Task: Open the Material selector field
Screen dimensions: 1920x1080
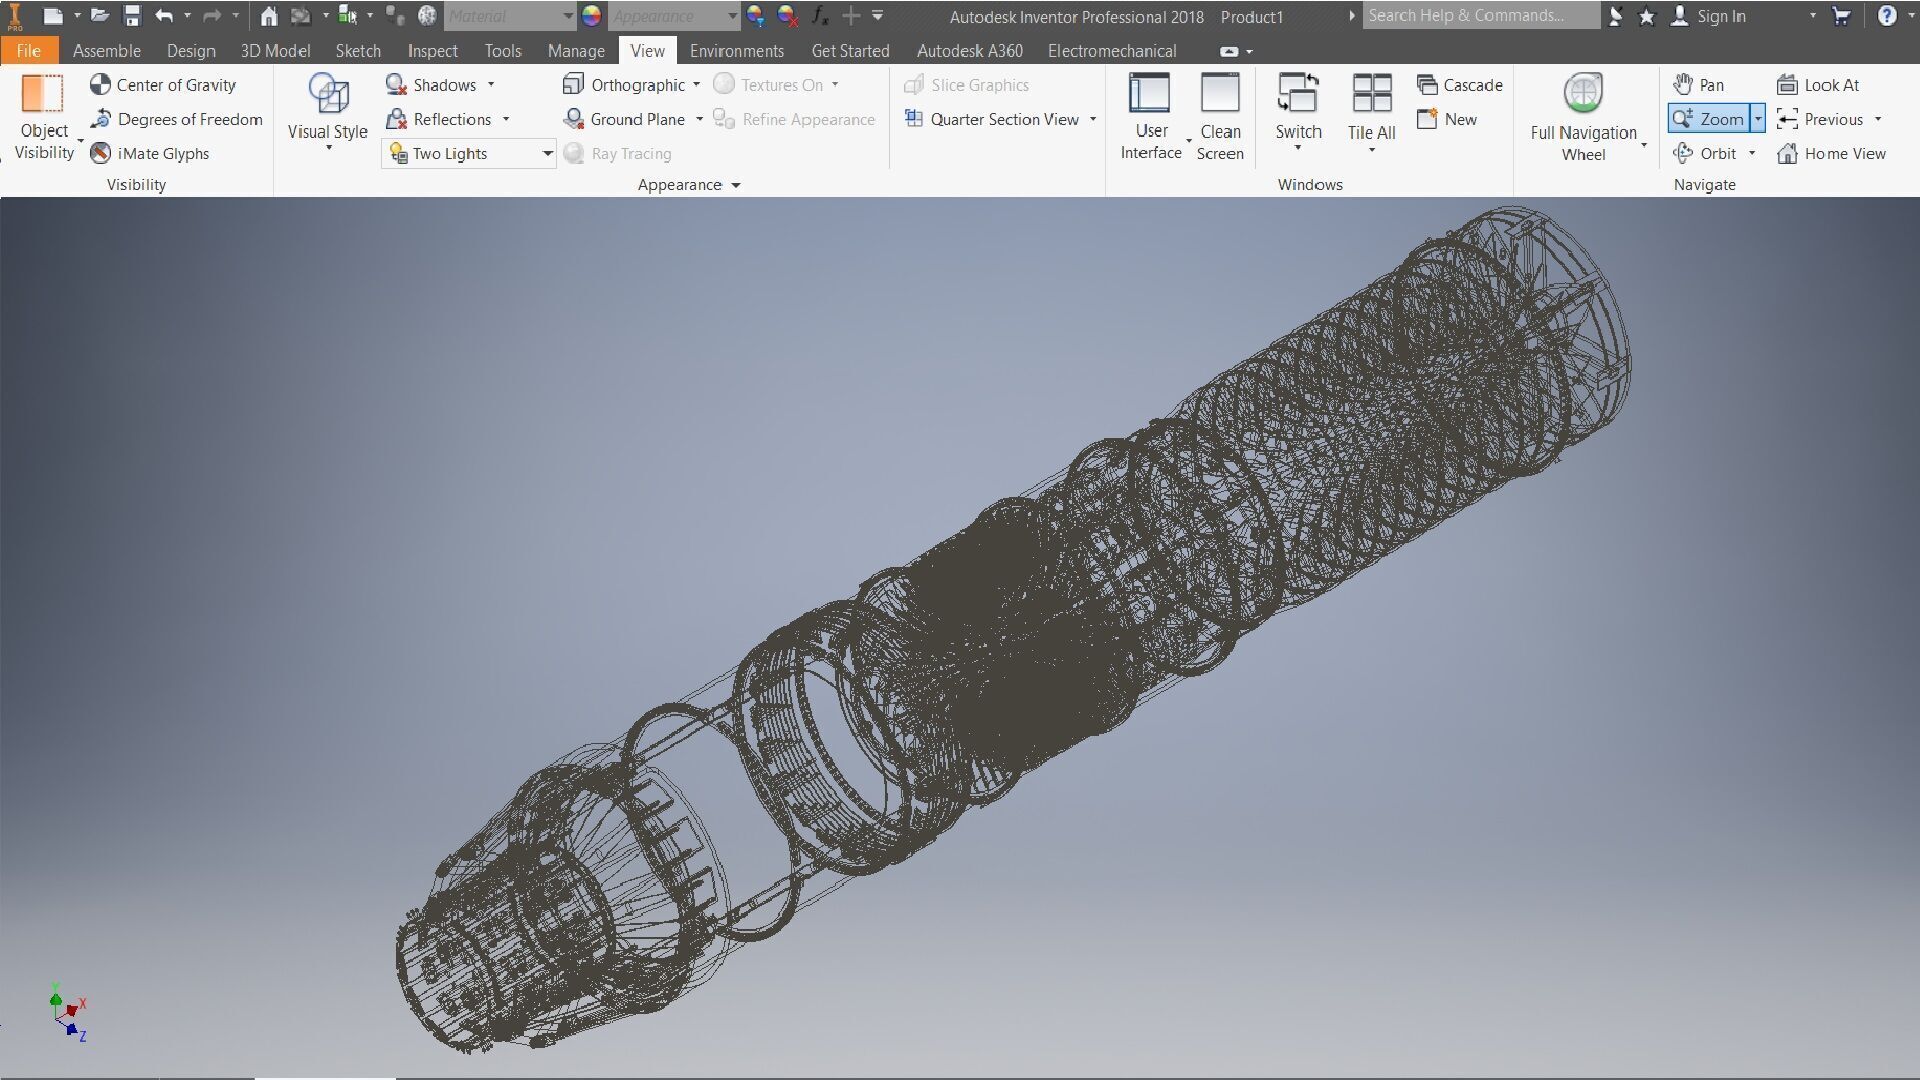Action: click(510, 16)
